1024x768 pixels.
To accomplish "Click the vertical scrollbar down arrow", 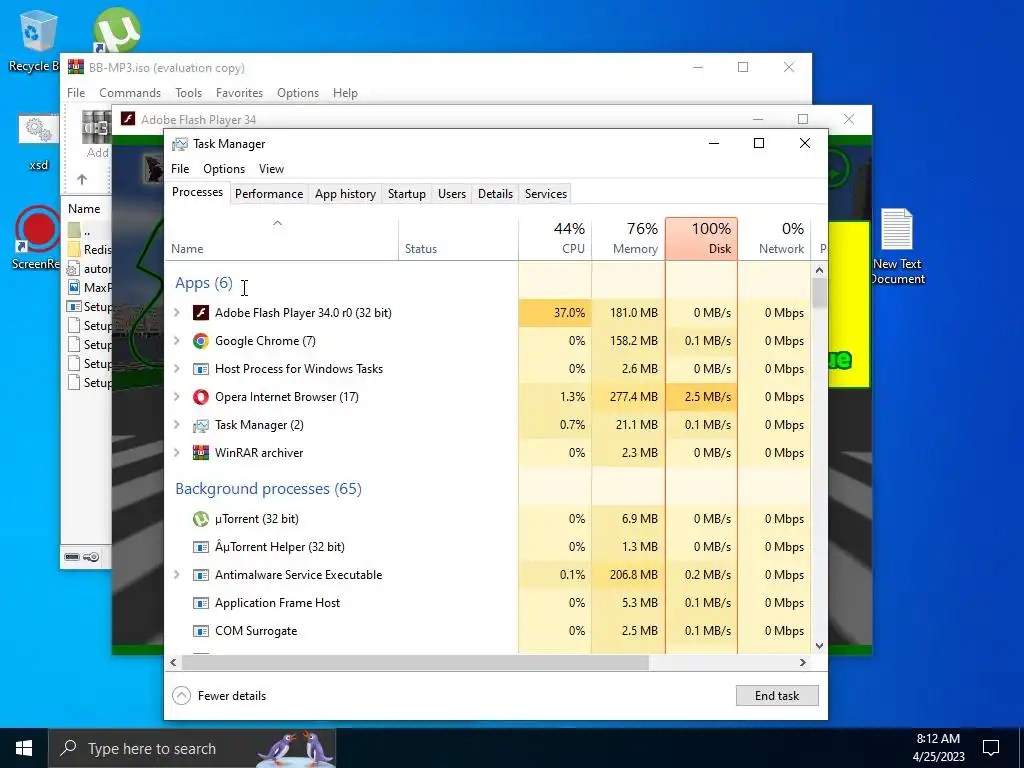I will coord(820,646).
